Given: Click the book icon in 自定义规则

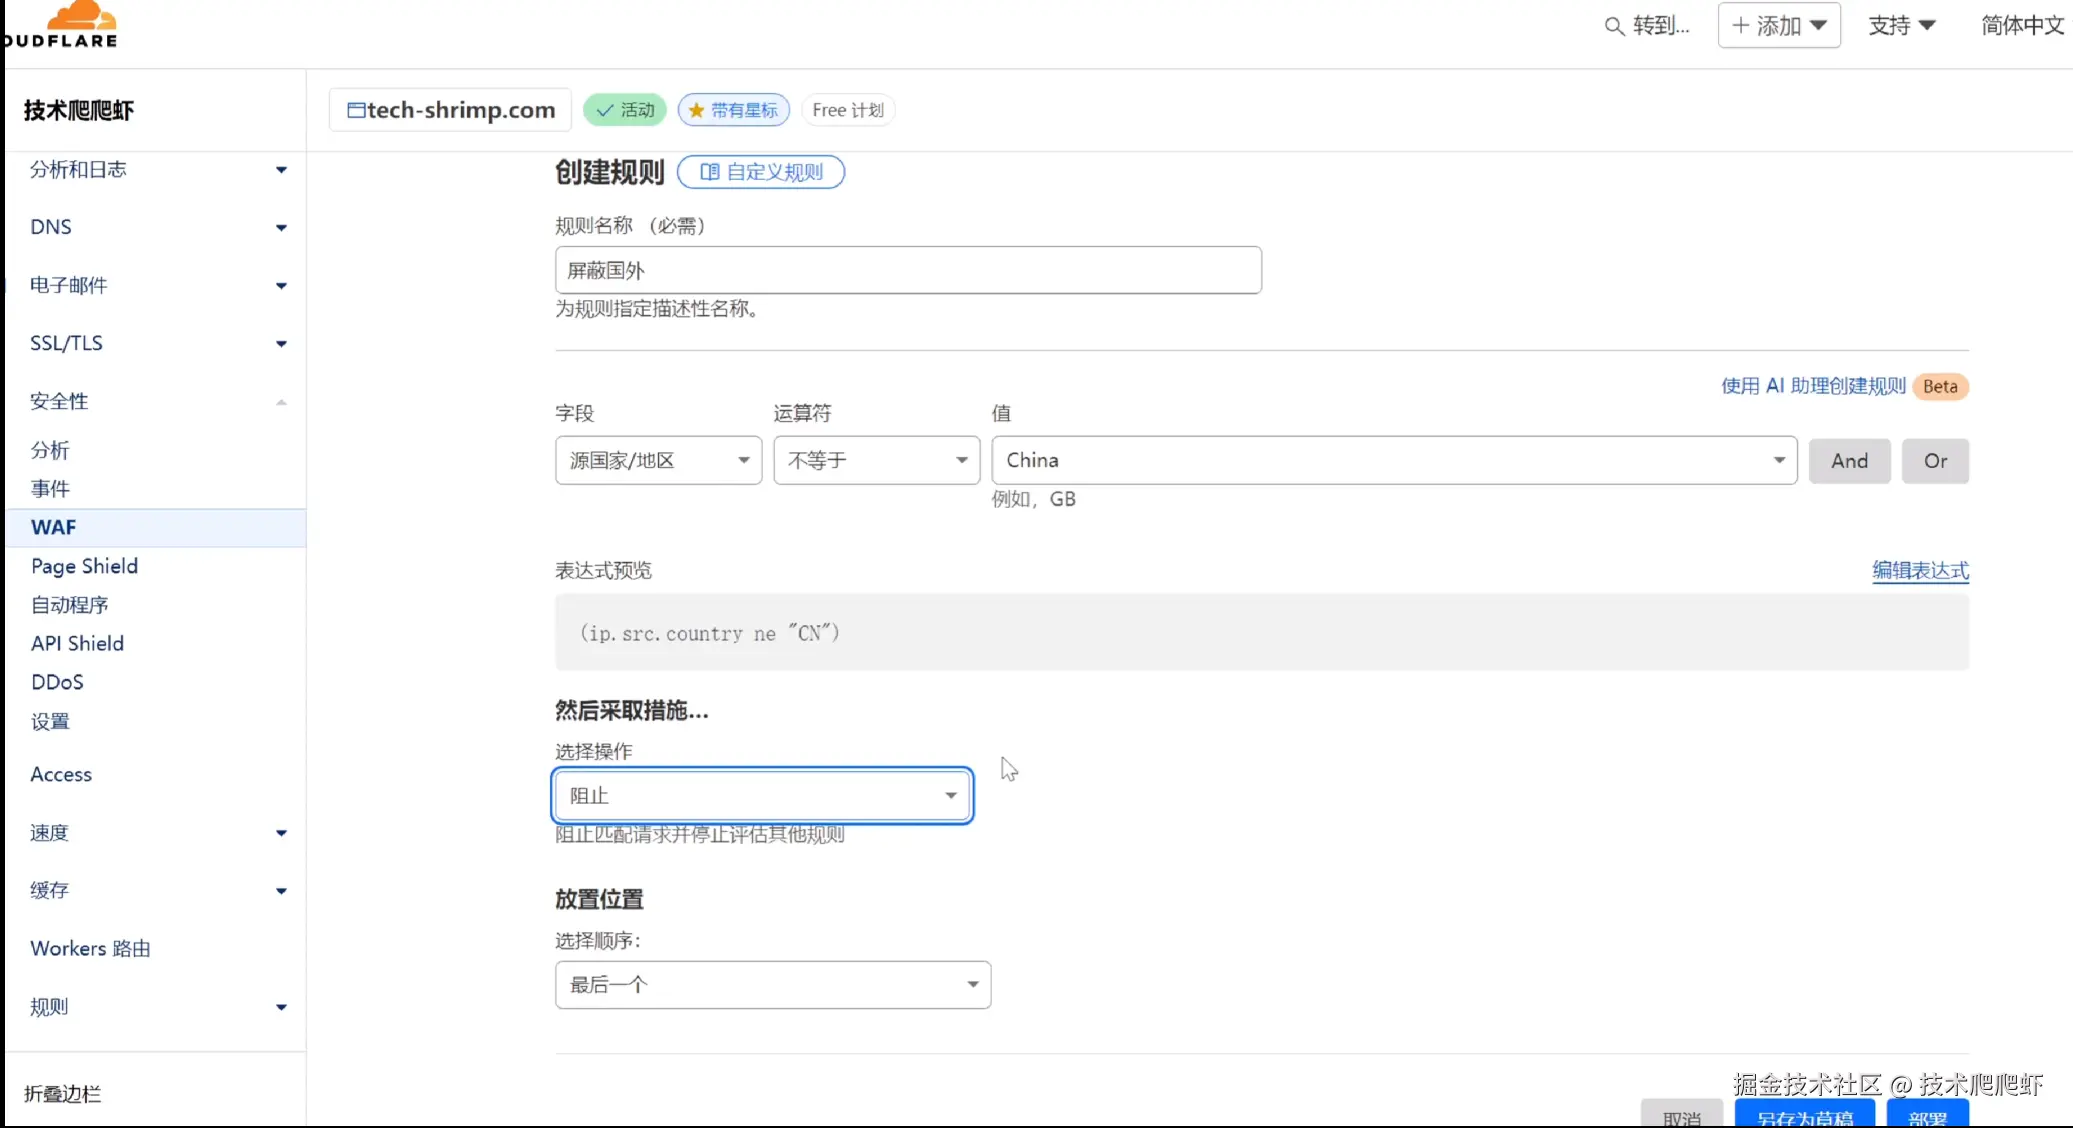Looking at the screenshot, I should [709, 172].
